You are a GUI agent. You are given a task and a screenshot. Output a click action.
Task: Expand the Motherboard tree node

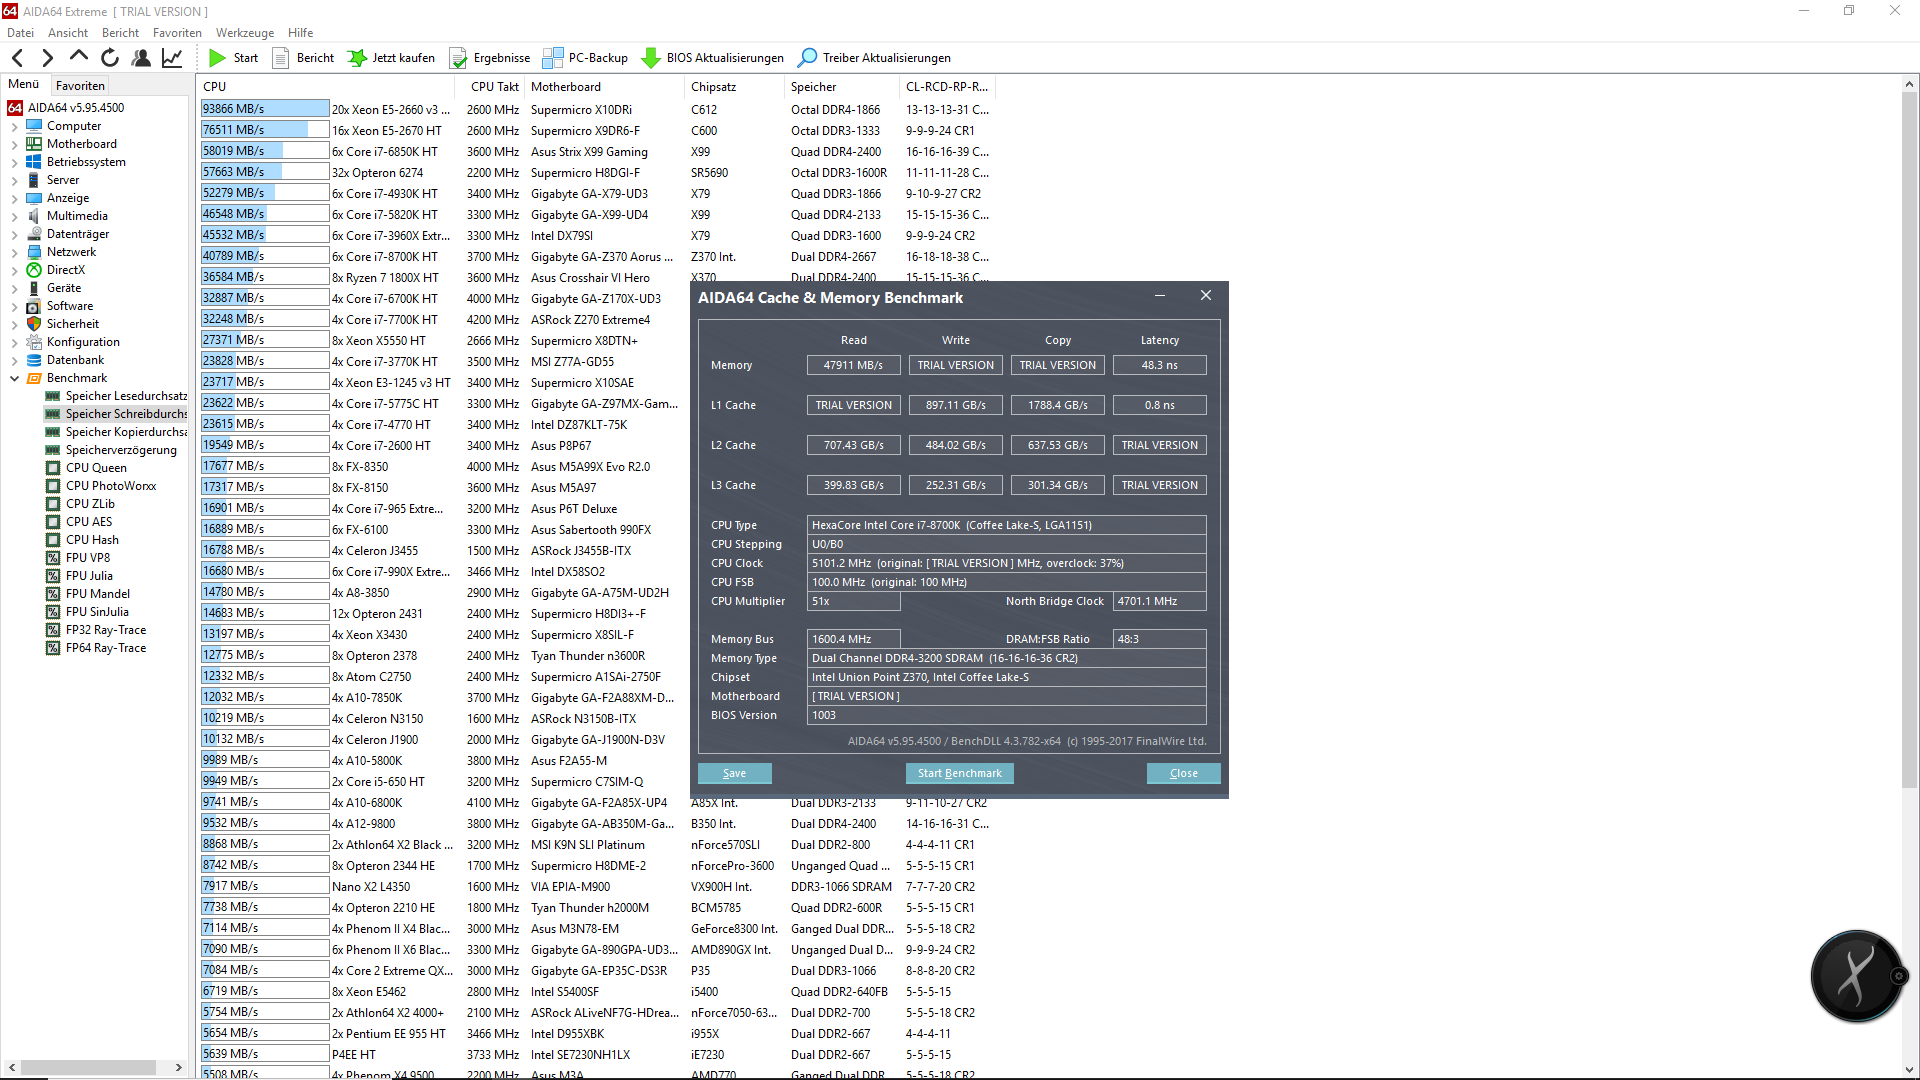point(14,145)
